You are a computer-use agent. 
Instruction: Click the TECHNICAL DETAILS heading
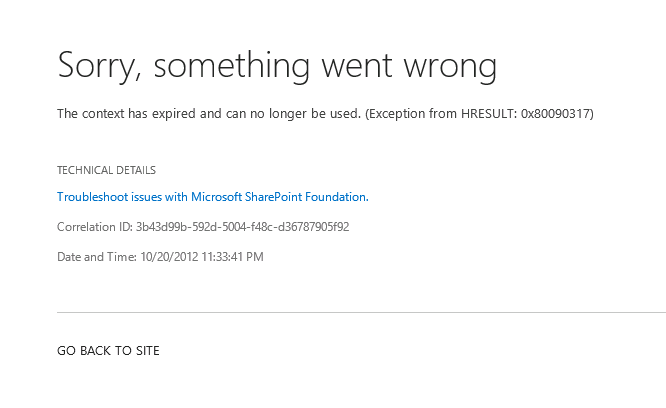[106, 170]
